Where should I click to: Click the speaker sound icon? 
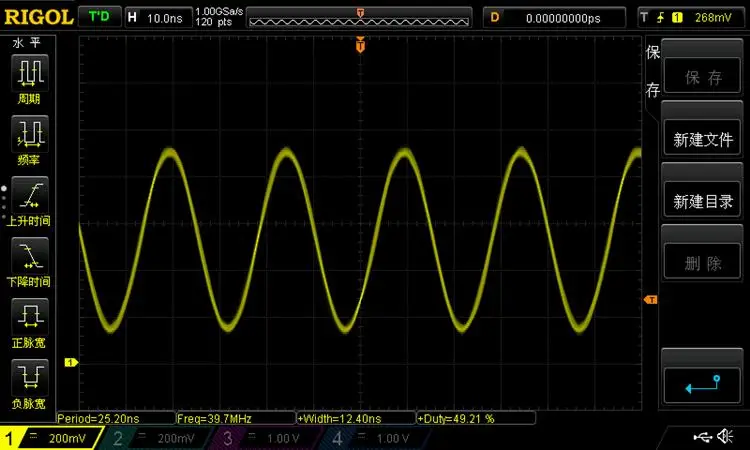tap(726, 436)
